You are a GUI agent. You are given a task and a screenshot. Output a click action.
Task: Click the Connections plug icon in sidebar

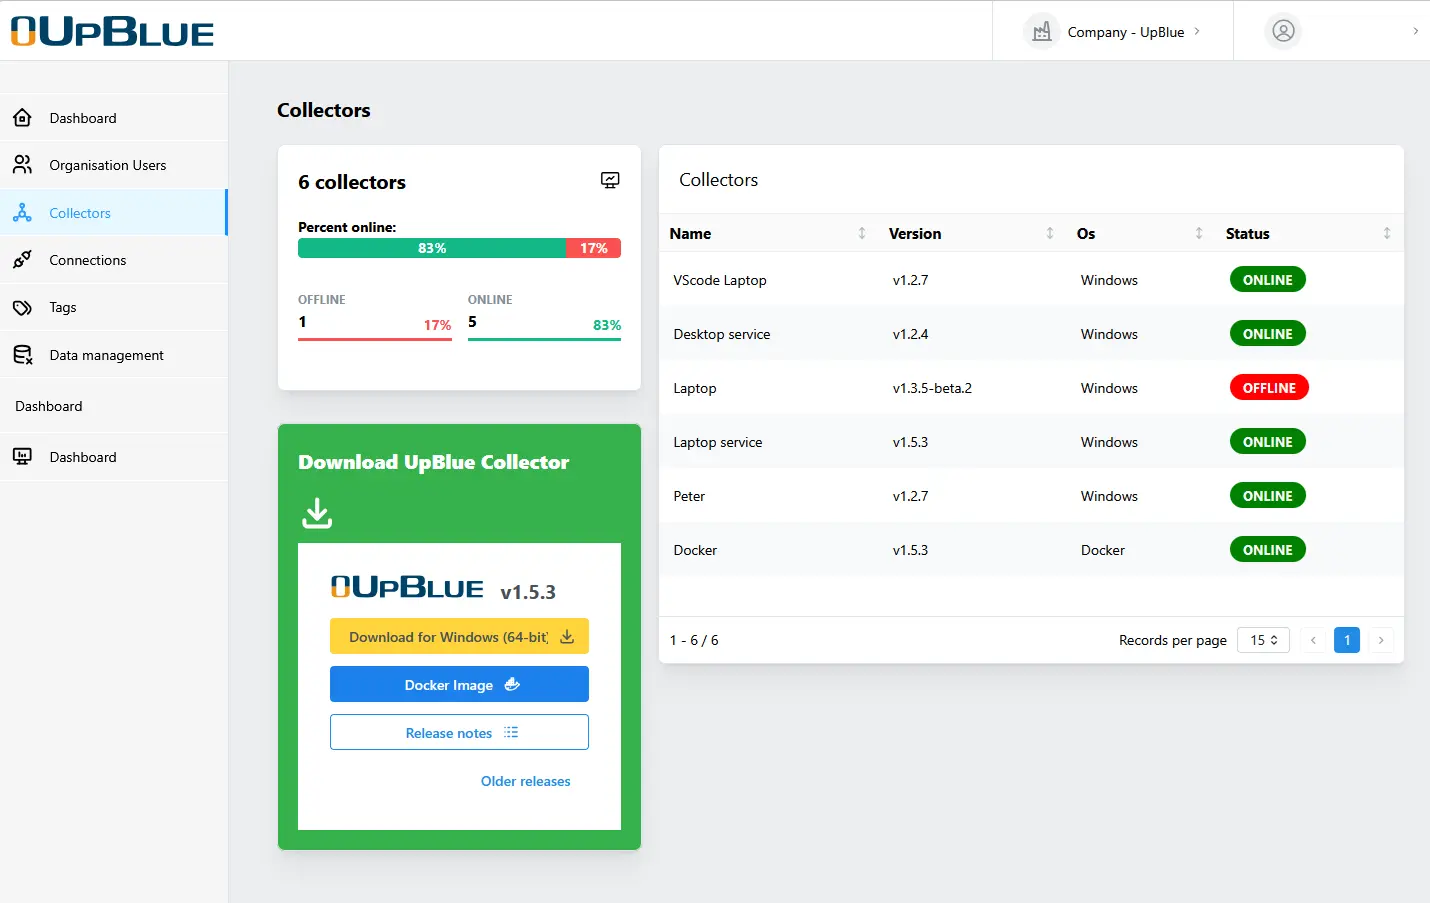pos(22,260)
